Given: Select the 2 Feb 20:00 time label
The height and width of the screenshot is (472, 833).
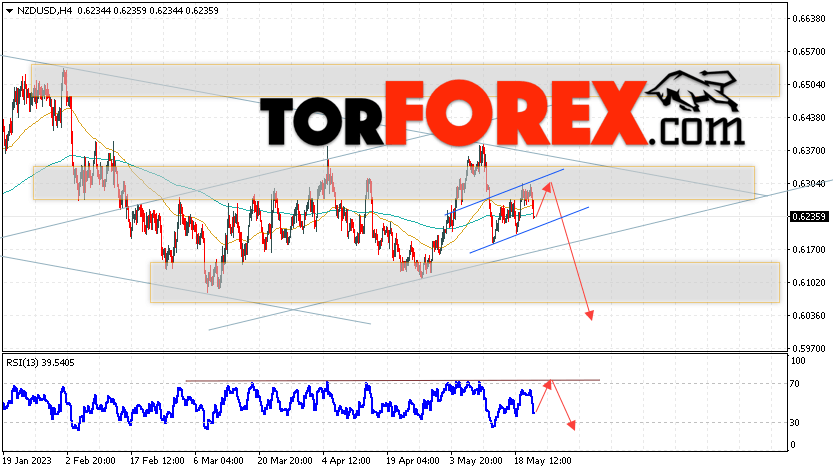Looking at the screenshot, I should [90, 460].
